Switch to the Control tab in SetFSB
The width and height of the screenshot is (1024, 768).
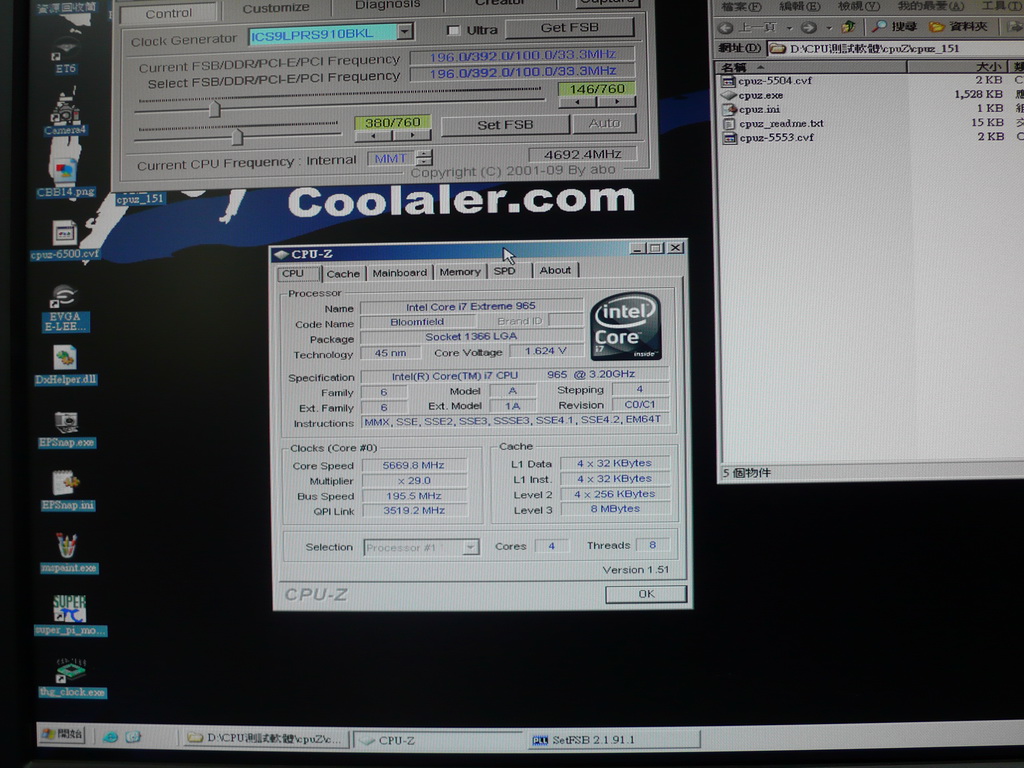[x=168, y=12]
